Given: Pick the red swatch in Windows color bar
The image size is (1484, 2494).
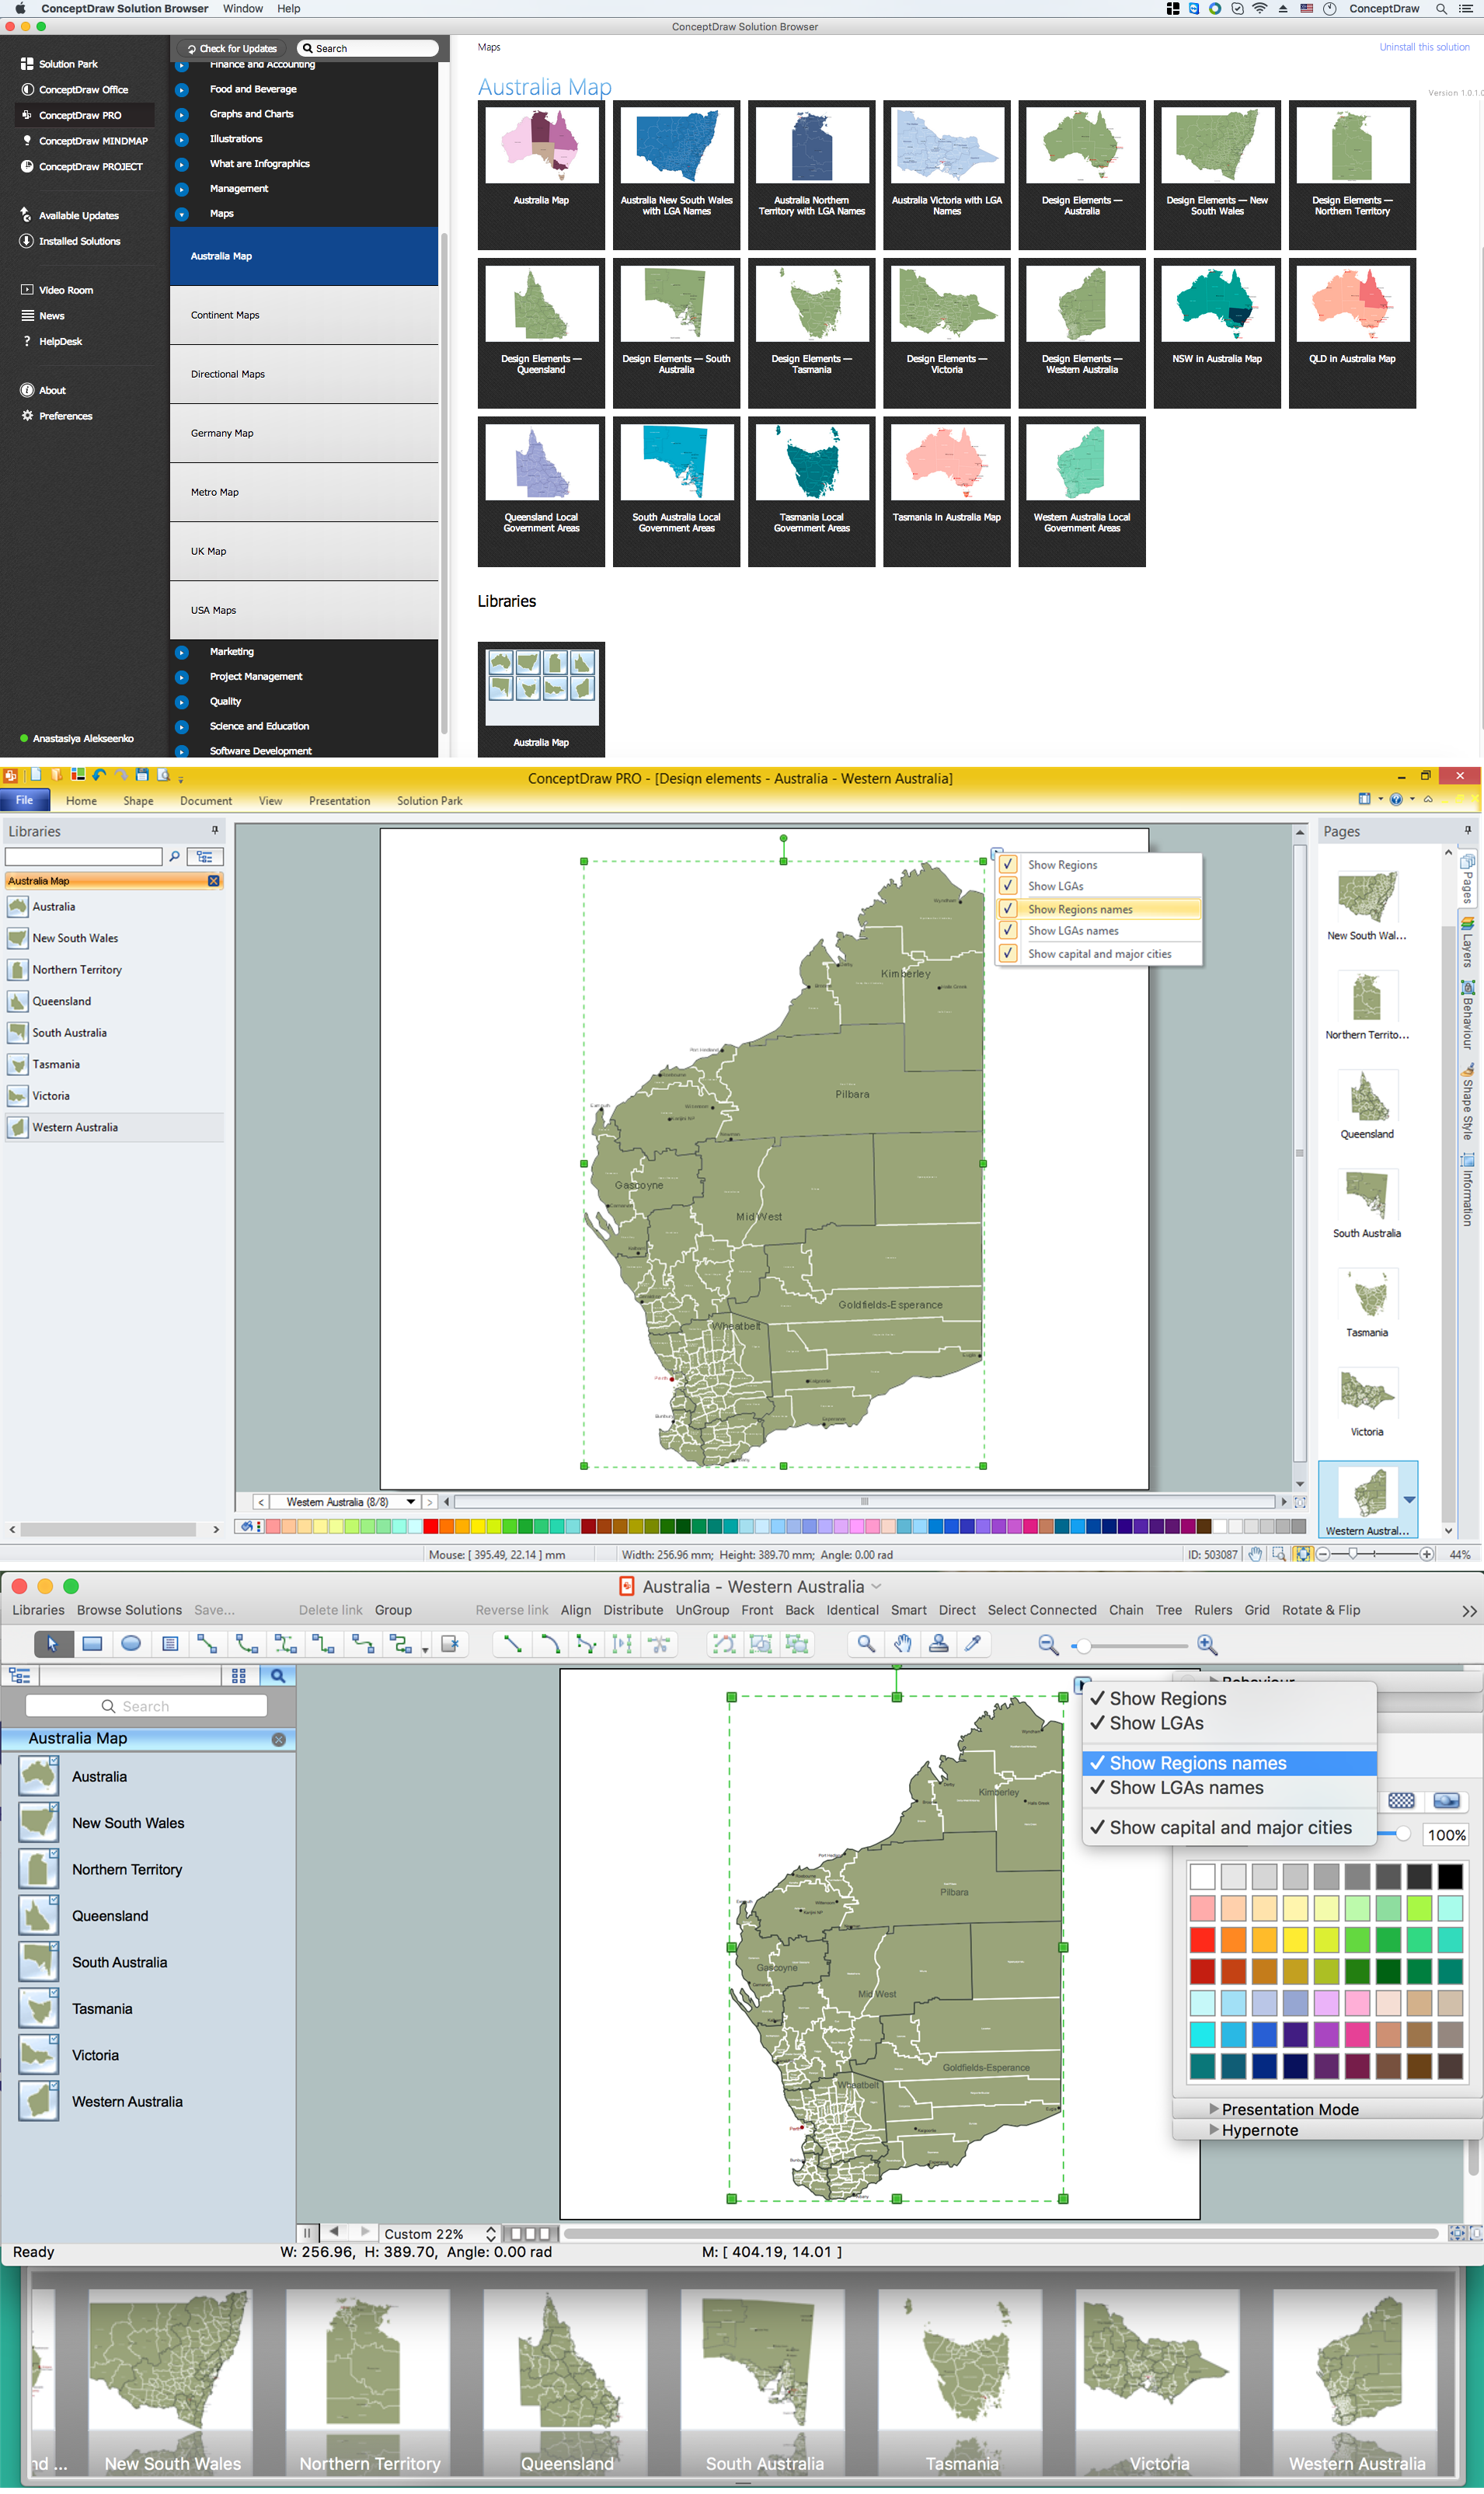Looking at the screenshot, I should click(431, 1526).
